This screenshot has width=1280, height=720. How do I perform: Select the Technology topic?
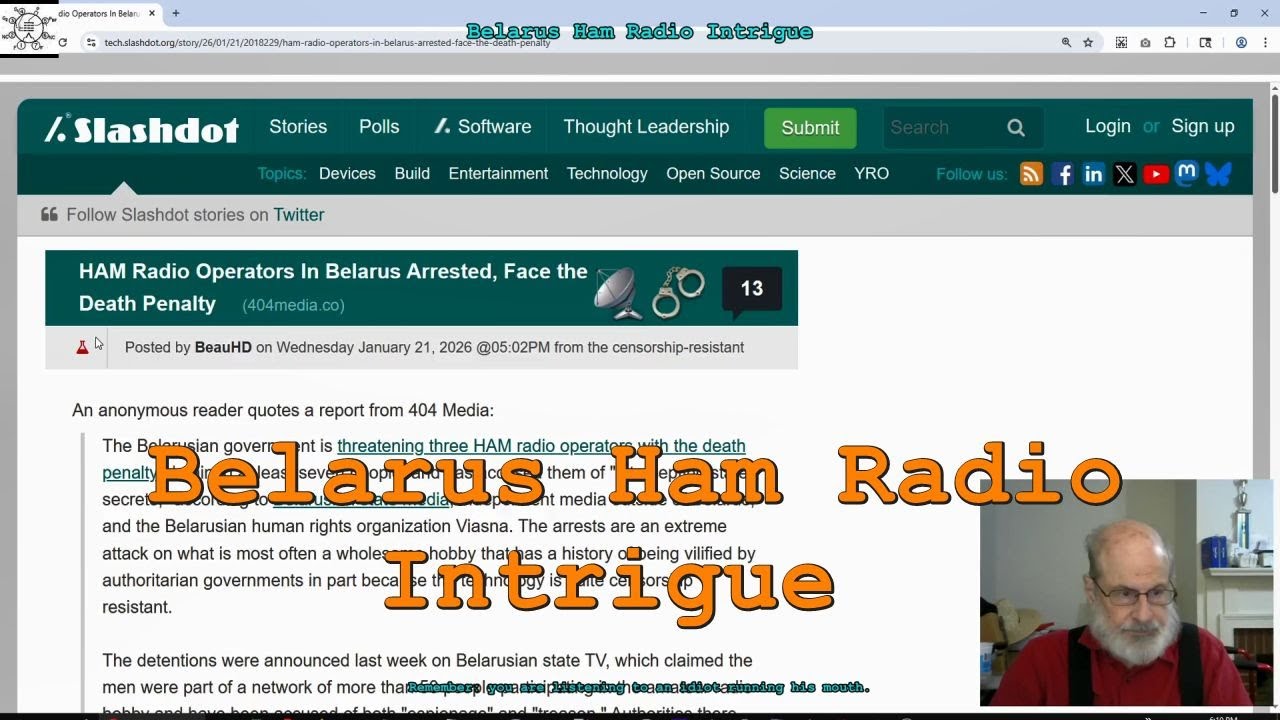tap(607, 173)
